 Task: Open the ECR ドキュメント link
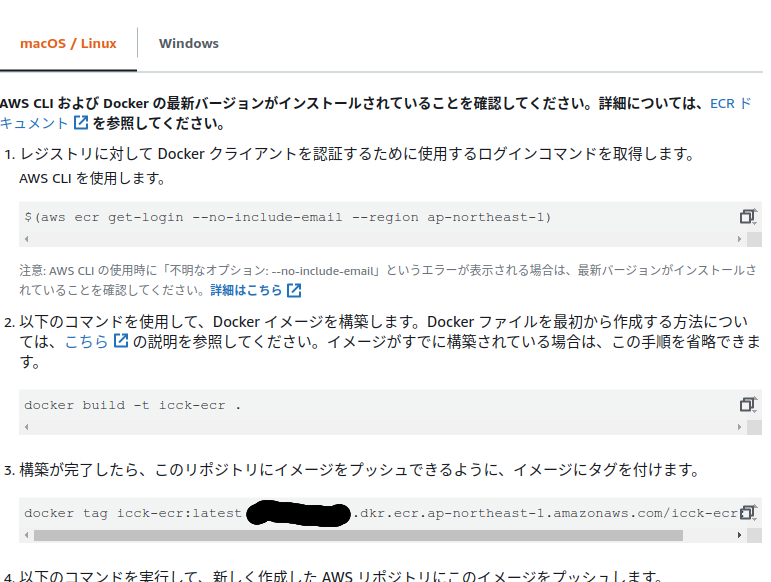click(730, 104)
